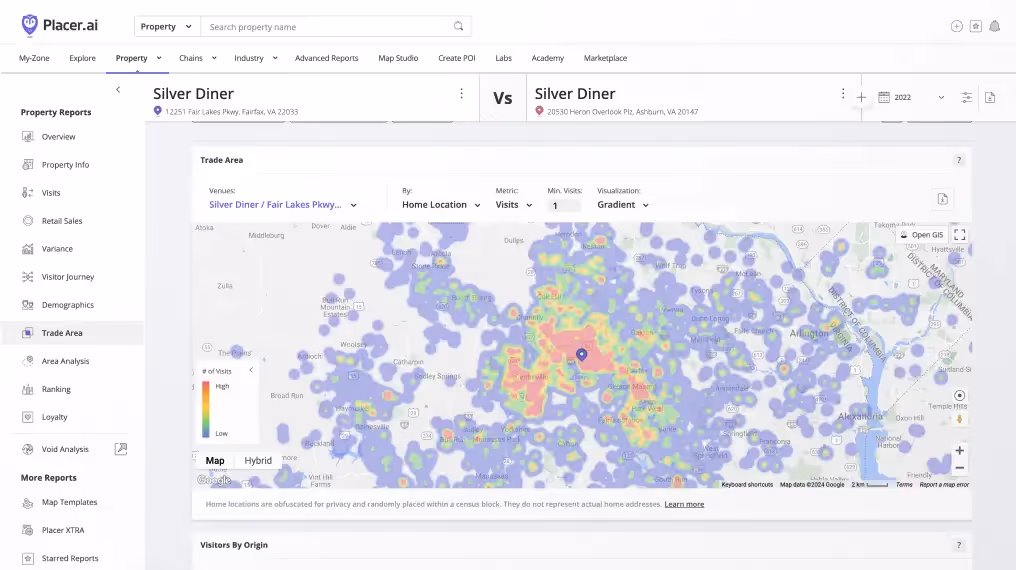Screen dimensions: 1016x570
Task: Open notifications bell
Action: (995, 27)
